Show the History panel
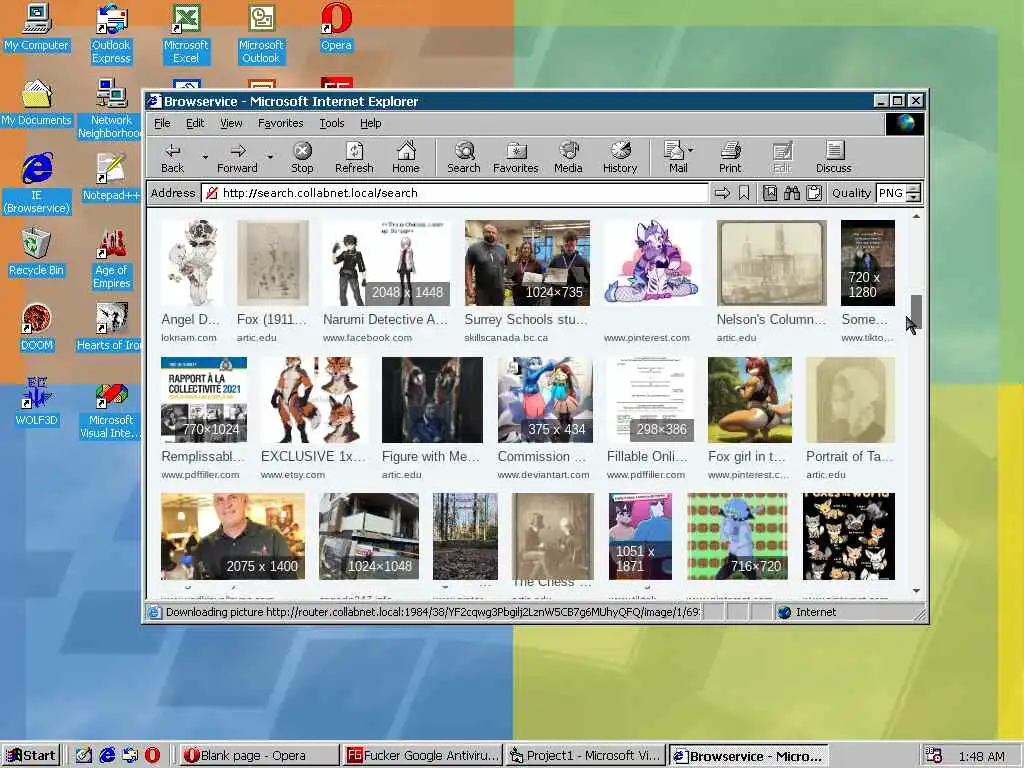The height and width of the screenshot is (768, 1024). click(x=620, y=157)
